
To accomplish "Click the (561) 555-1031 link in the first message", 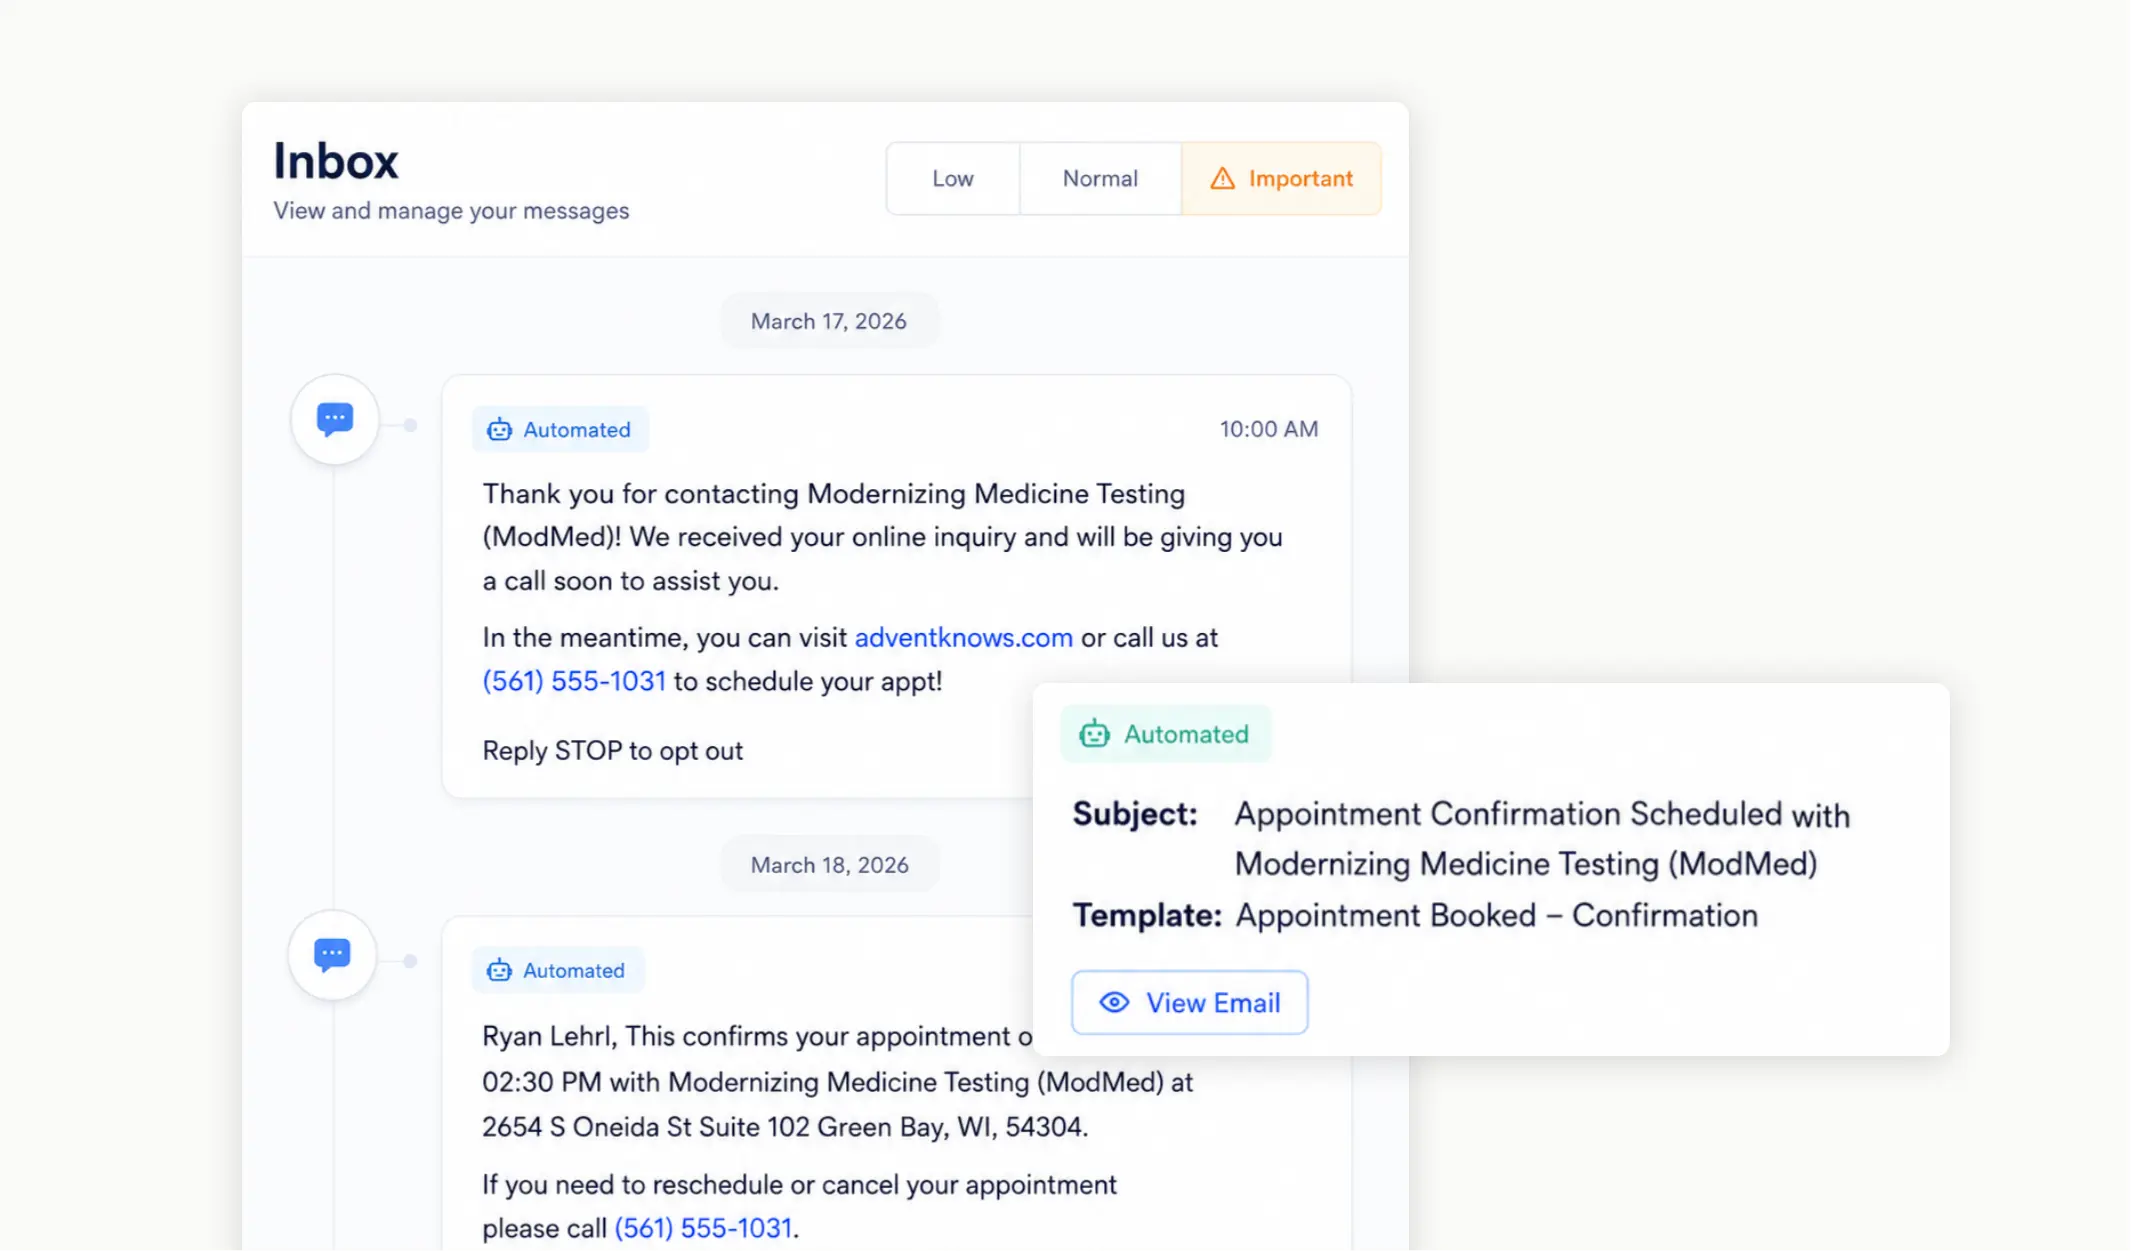I will click(574, 681).
